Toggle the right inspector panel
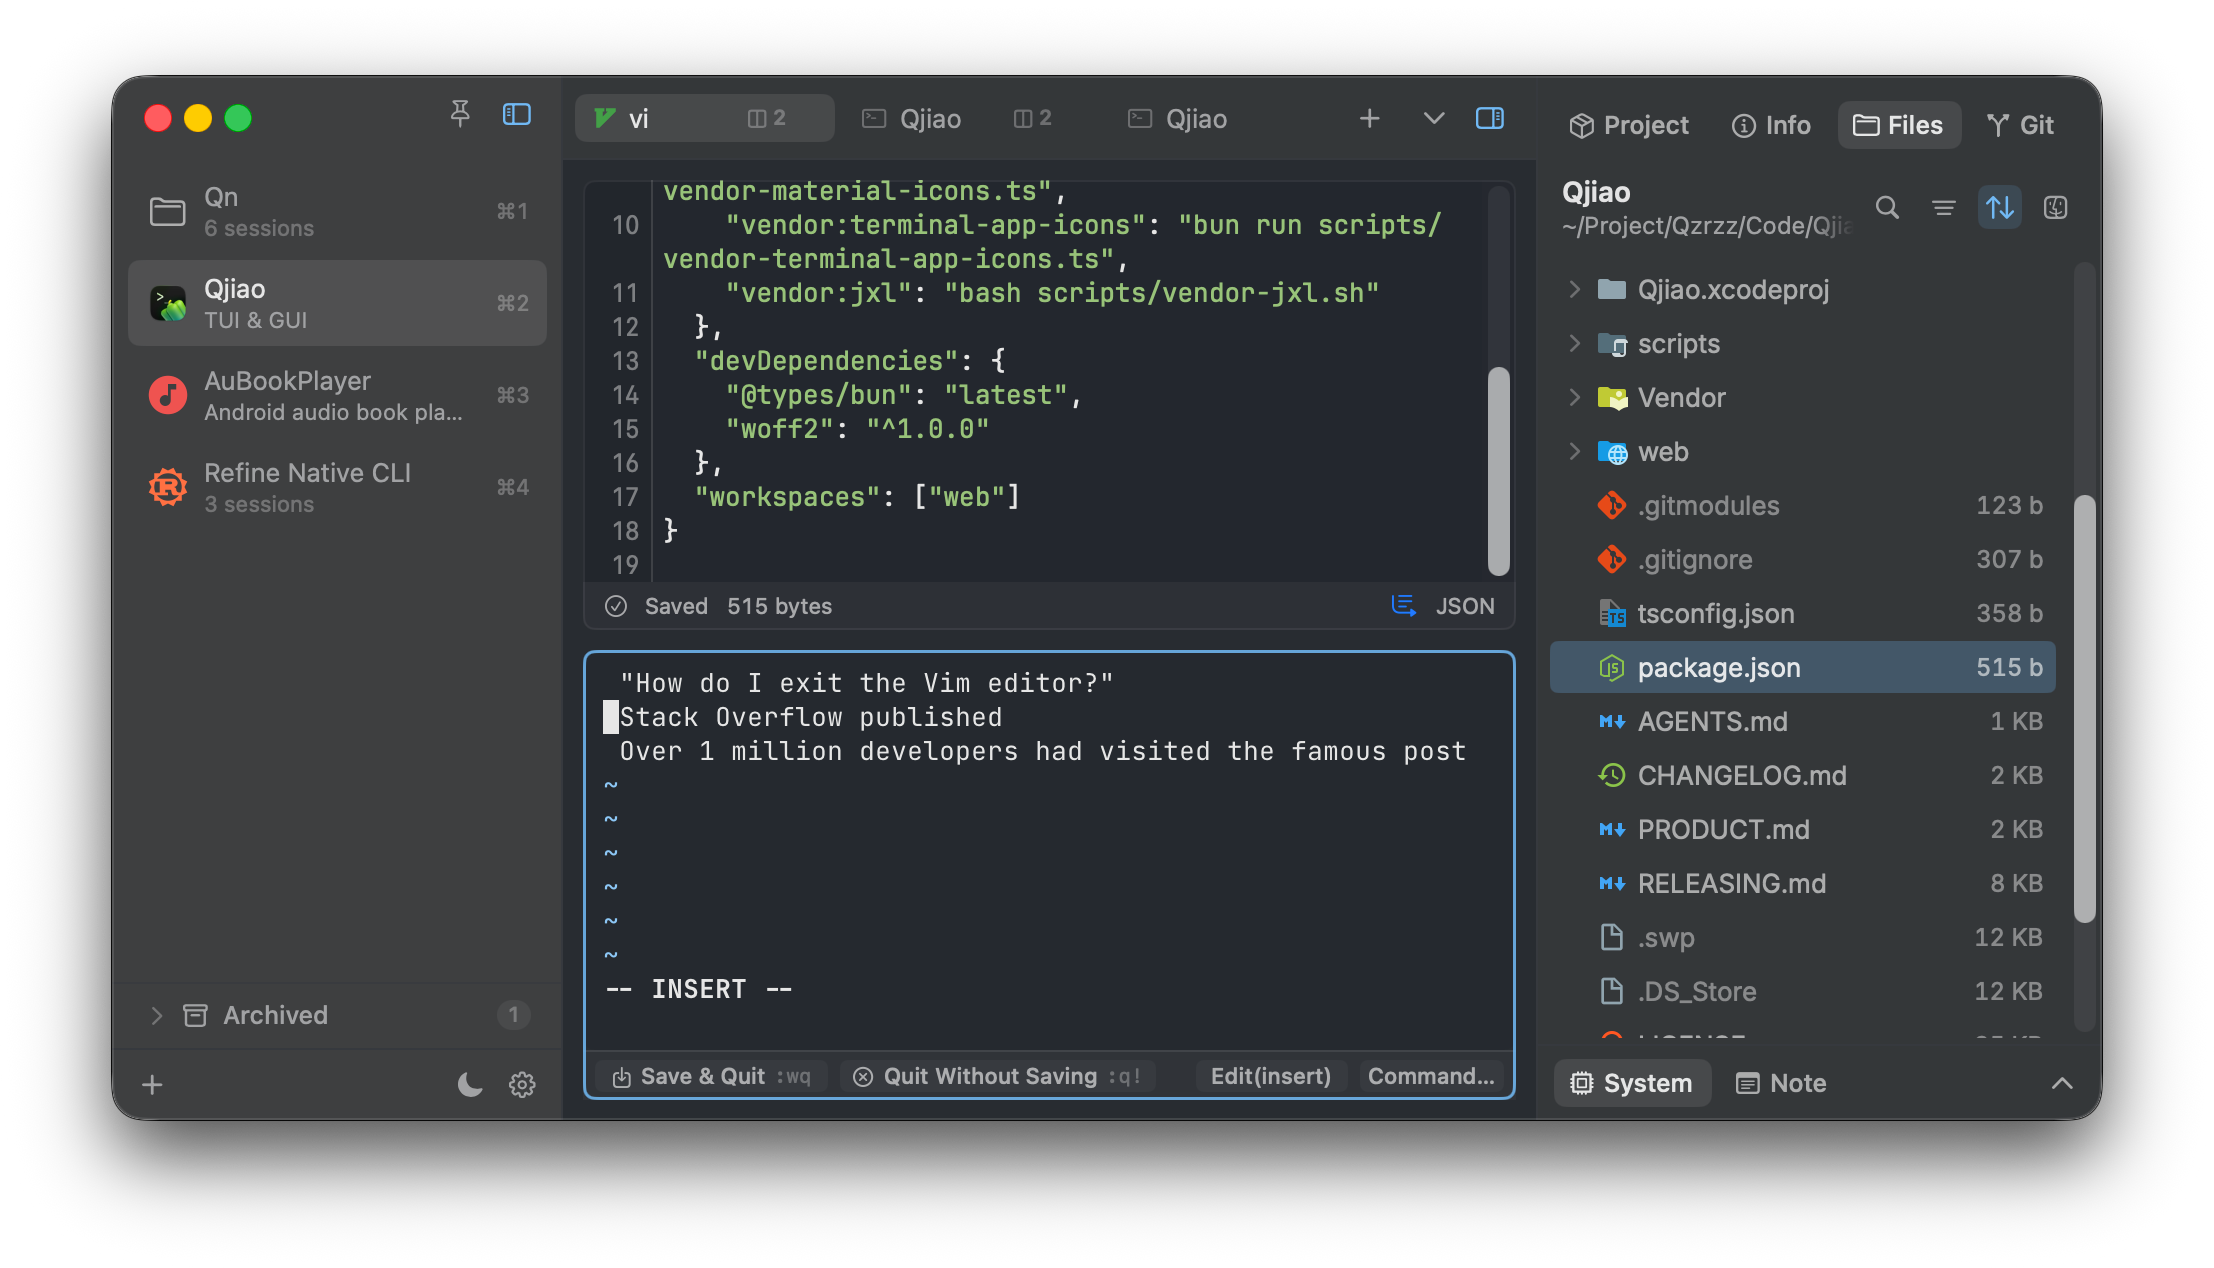This screenshot has width=2214, height=1268. [x=1489, y=118]
